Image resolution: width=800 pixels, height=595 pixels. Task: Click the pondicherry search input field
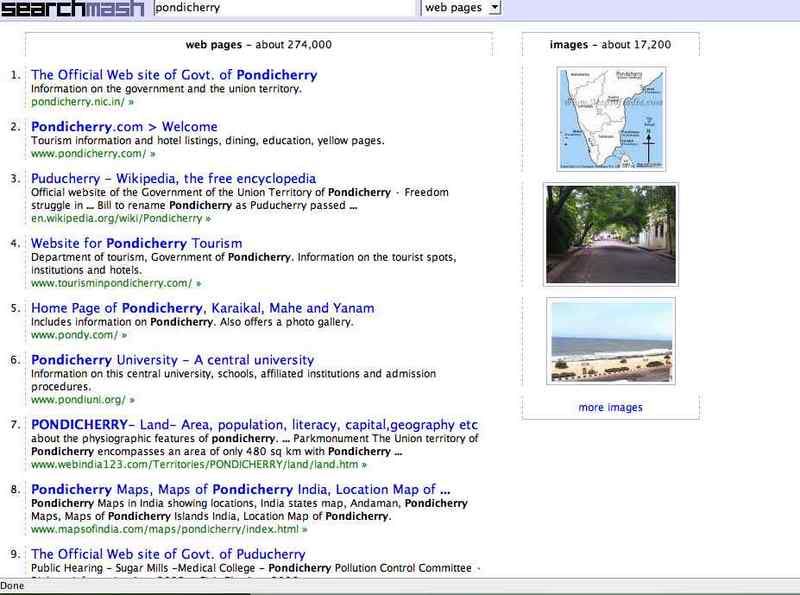(286, 8)
